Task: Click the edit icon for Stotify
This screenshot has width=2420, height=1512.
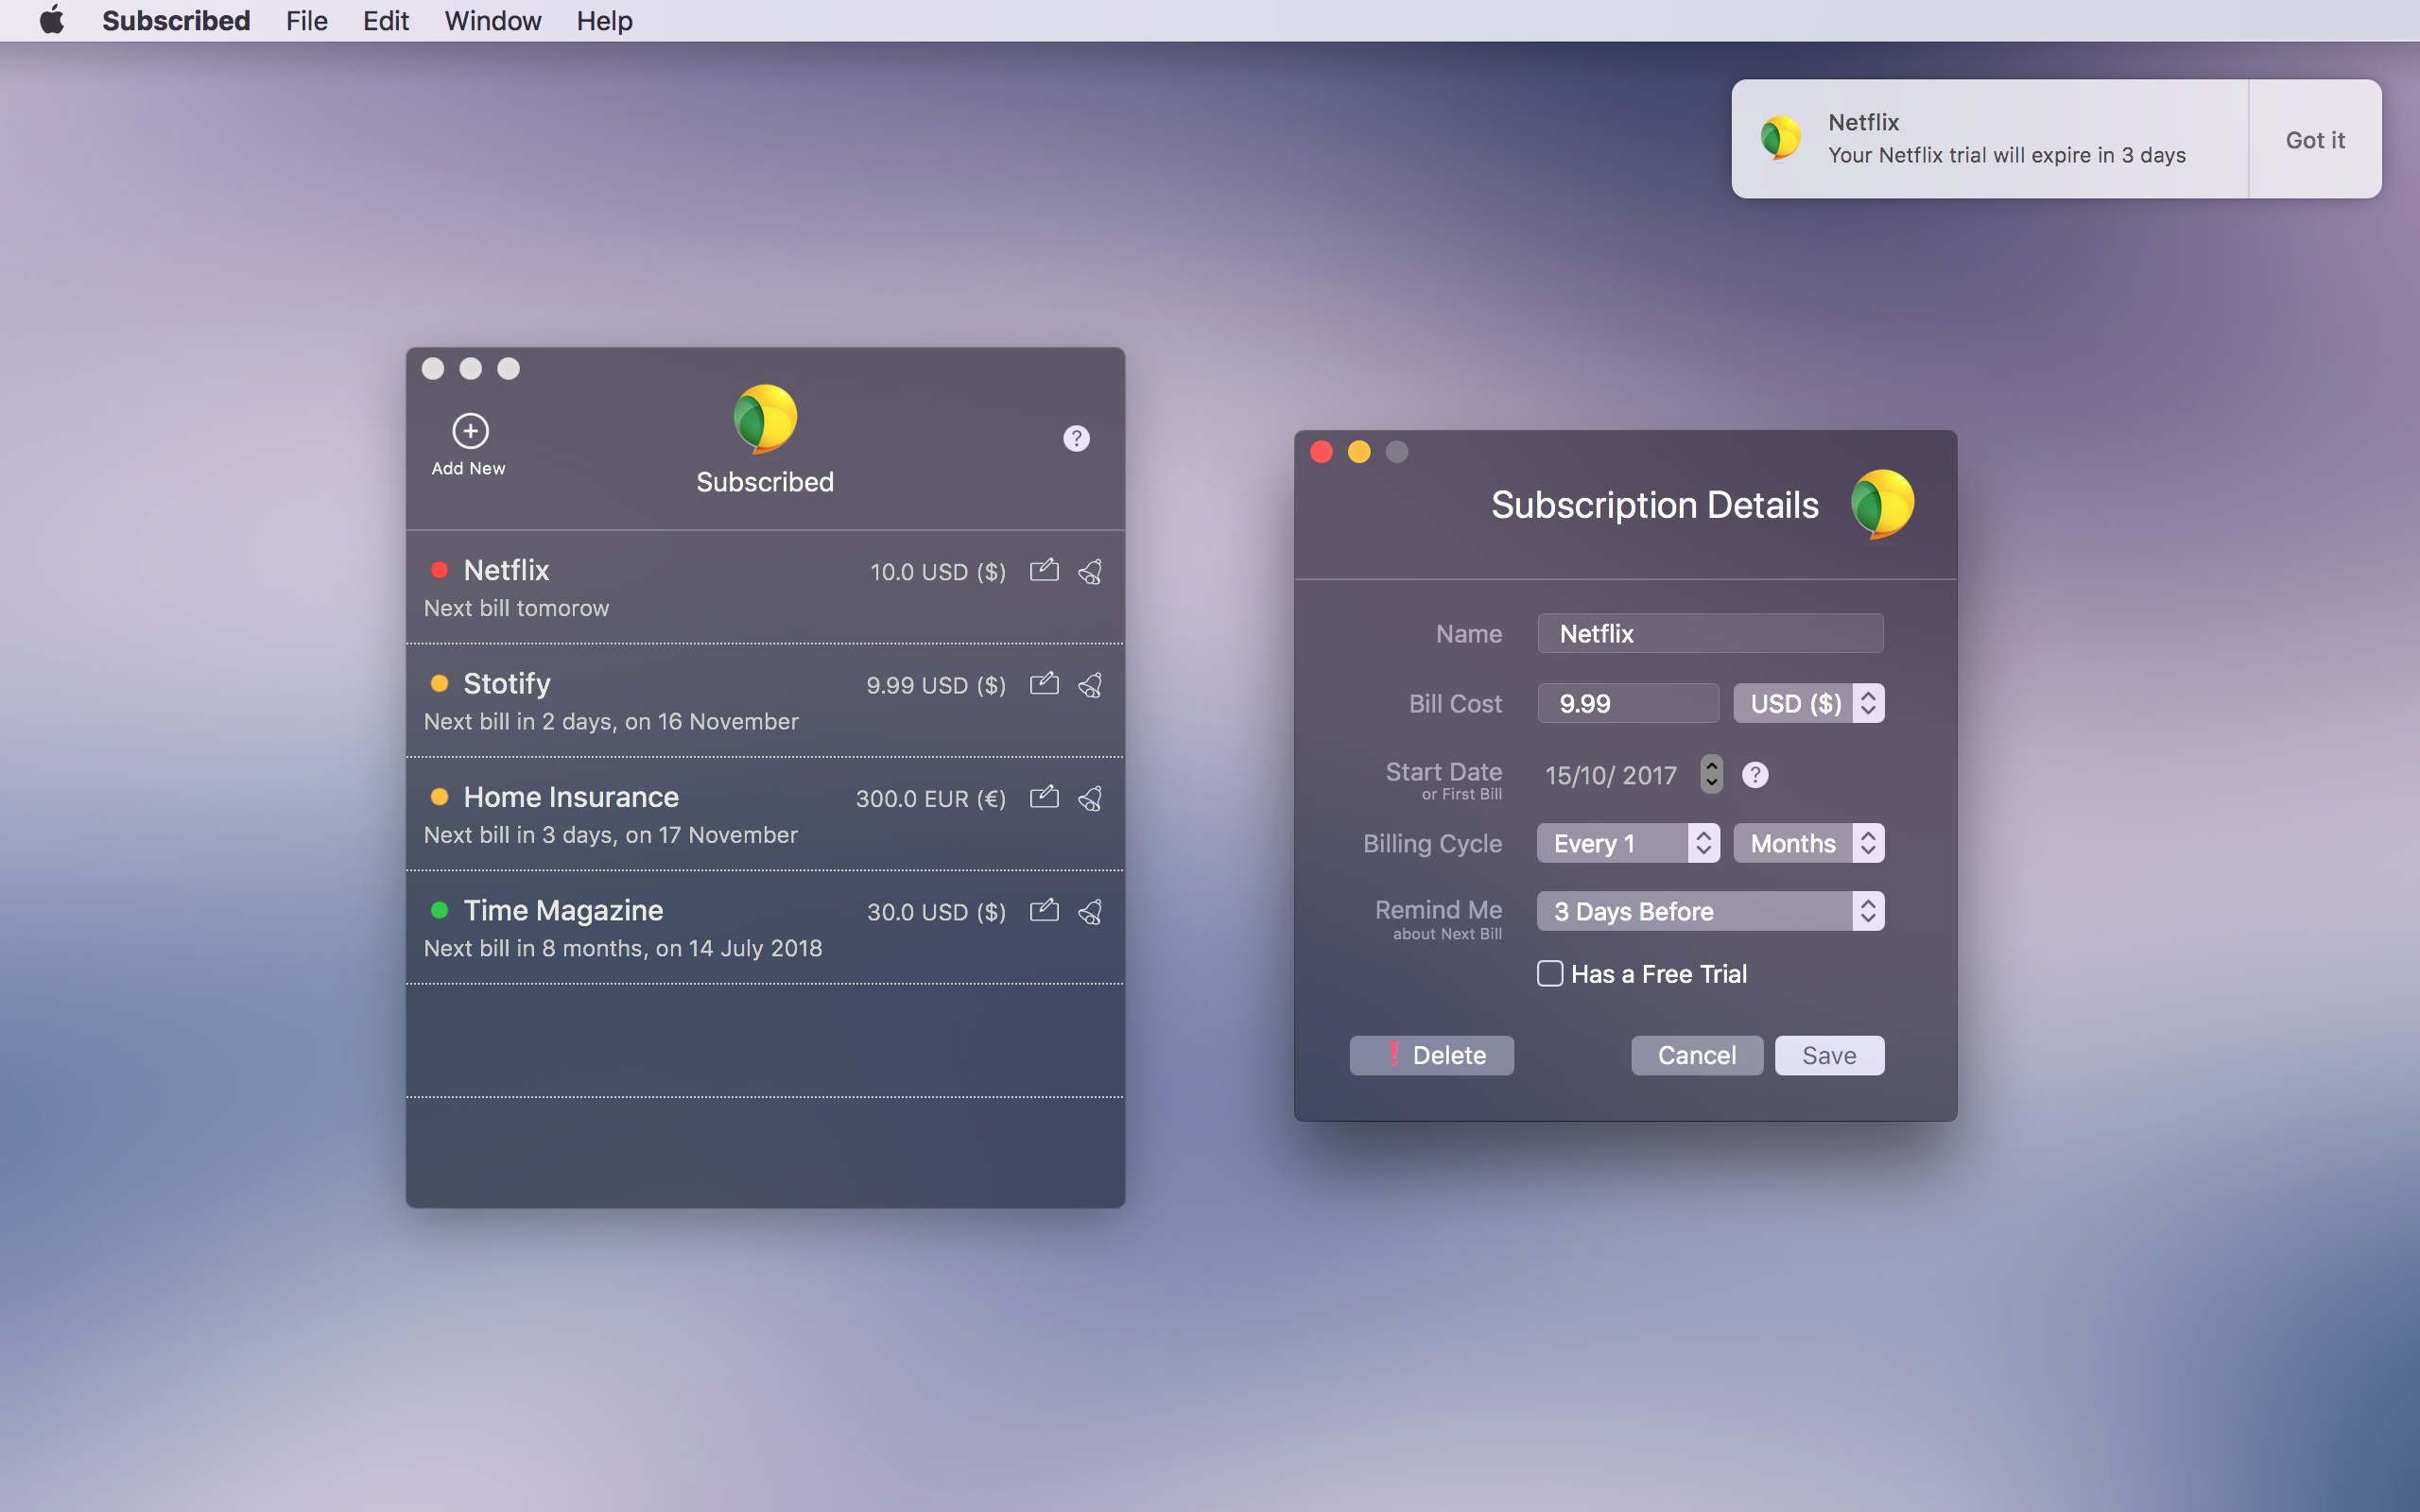Action: [x=1044, y=684]
